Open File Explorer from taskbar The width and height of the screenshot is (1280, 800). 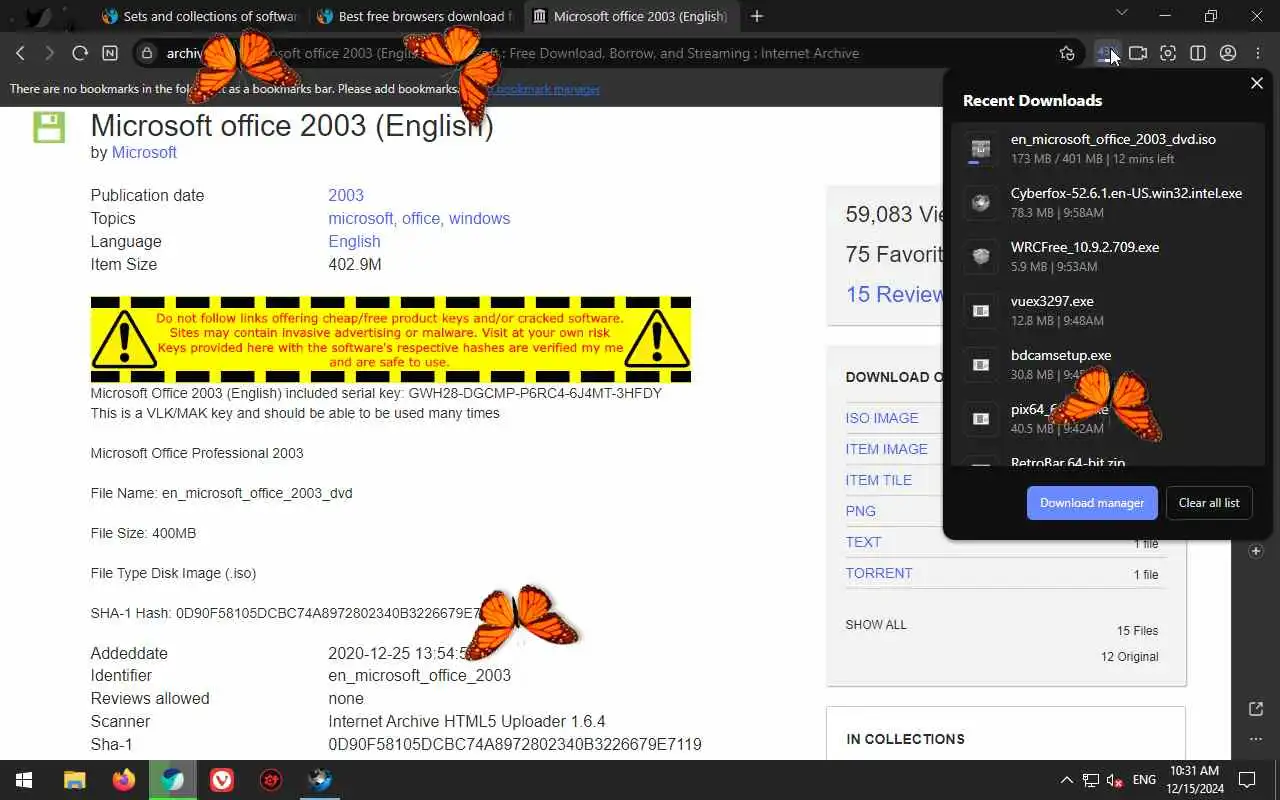pyautogui.click(x=75, y=780)
